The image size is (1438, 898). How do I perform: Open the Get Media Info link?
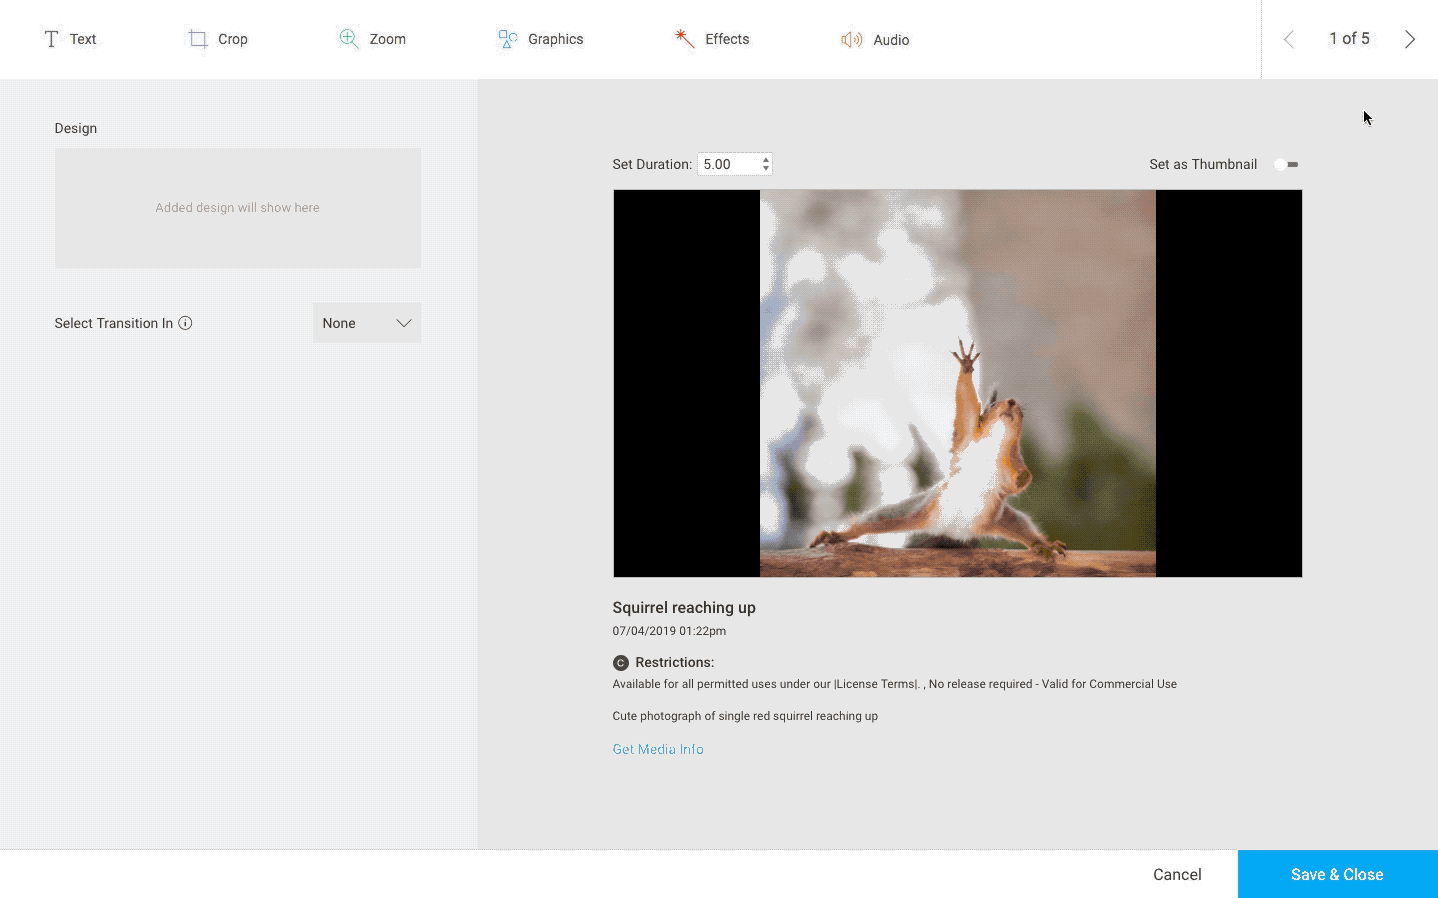[658, 749]
